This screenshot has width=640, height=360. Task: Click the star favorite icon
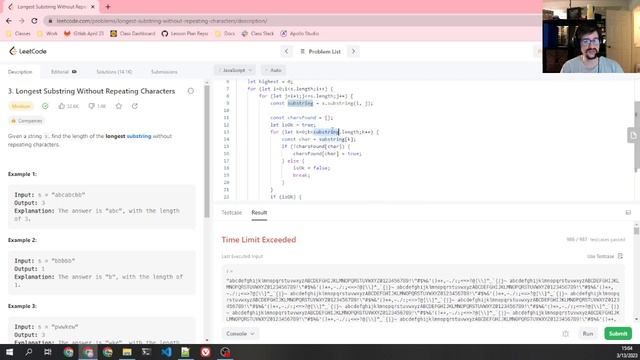coord(118,106)
